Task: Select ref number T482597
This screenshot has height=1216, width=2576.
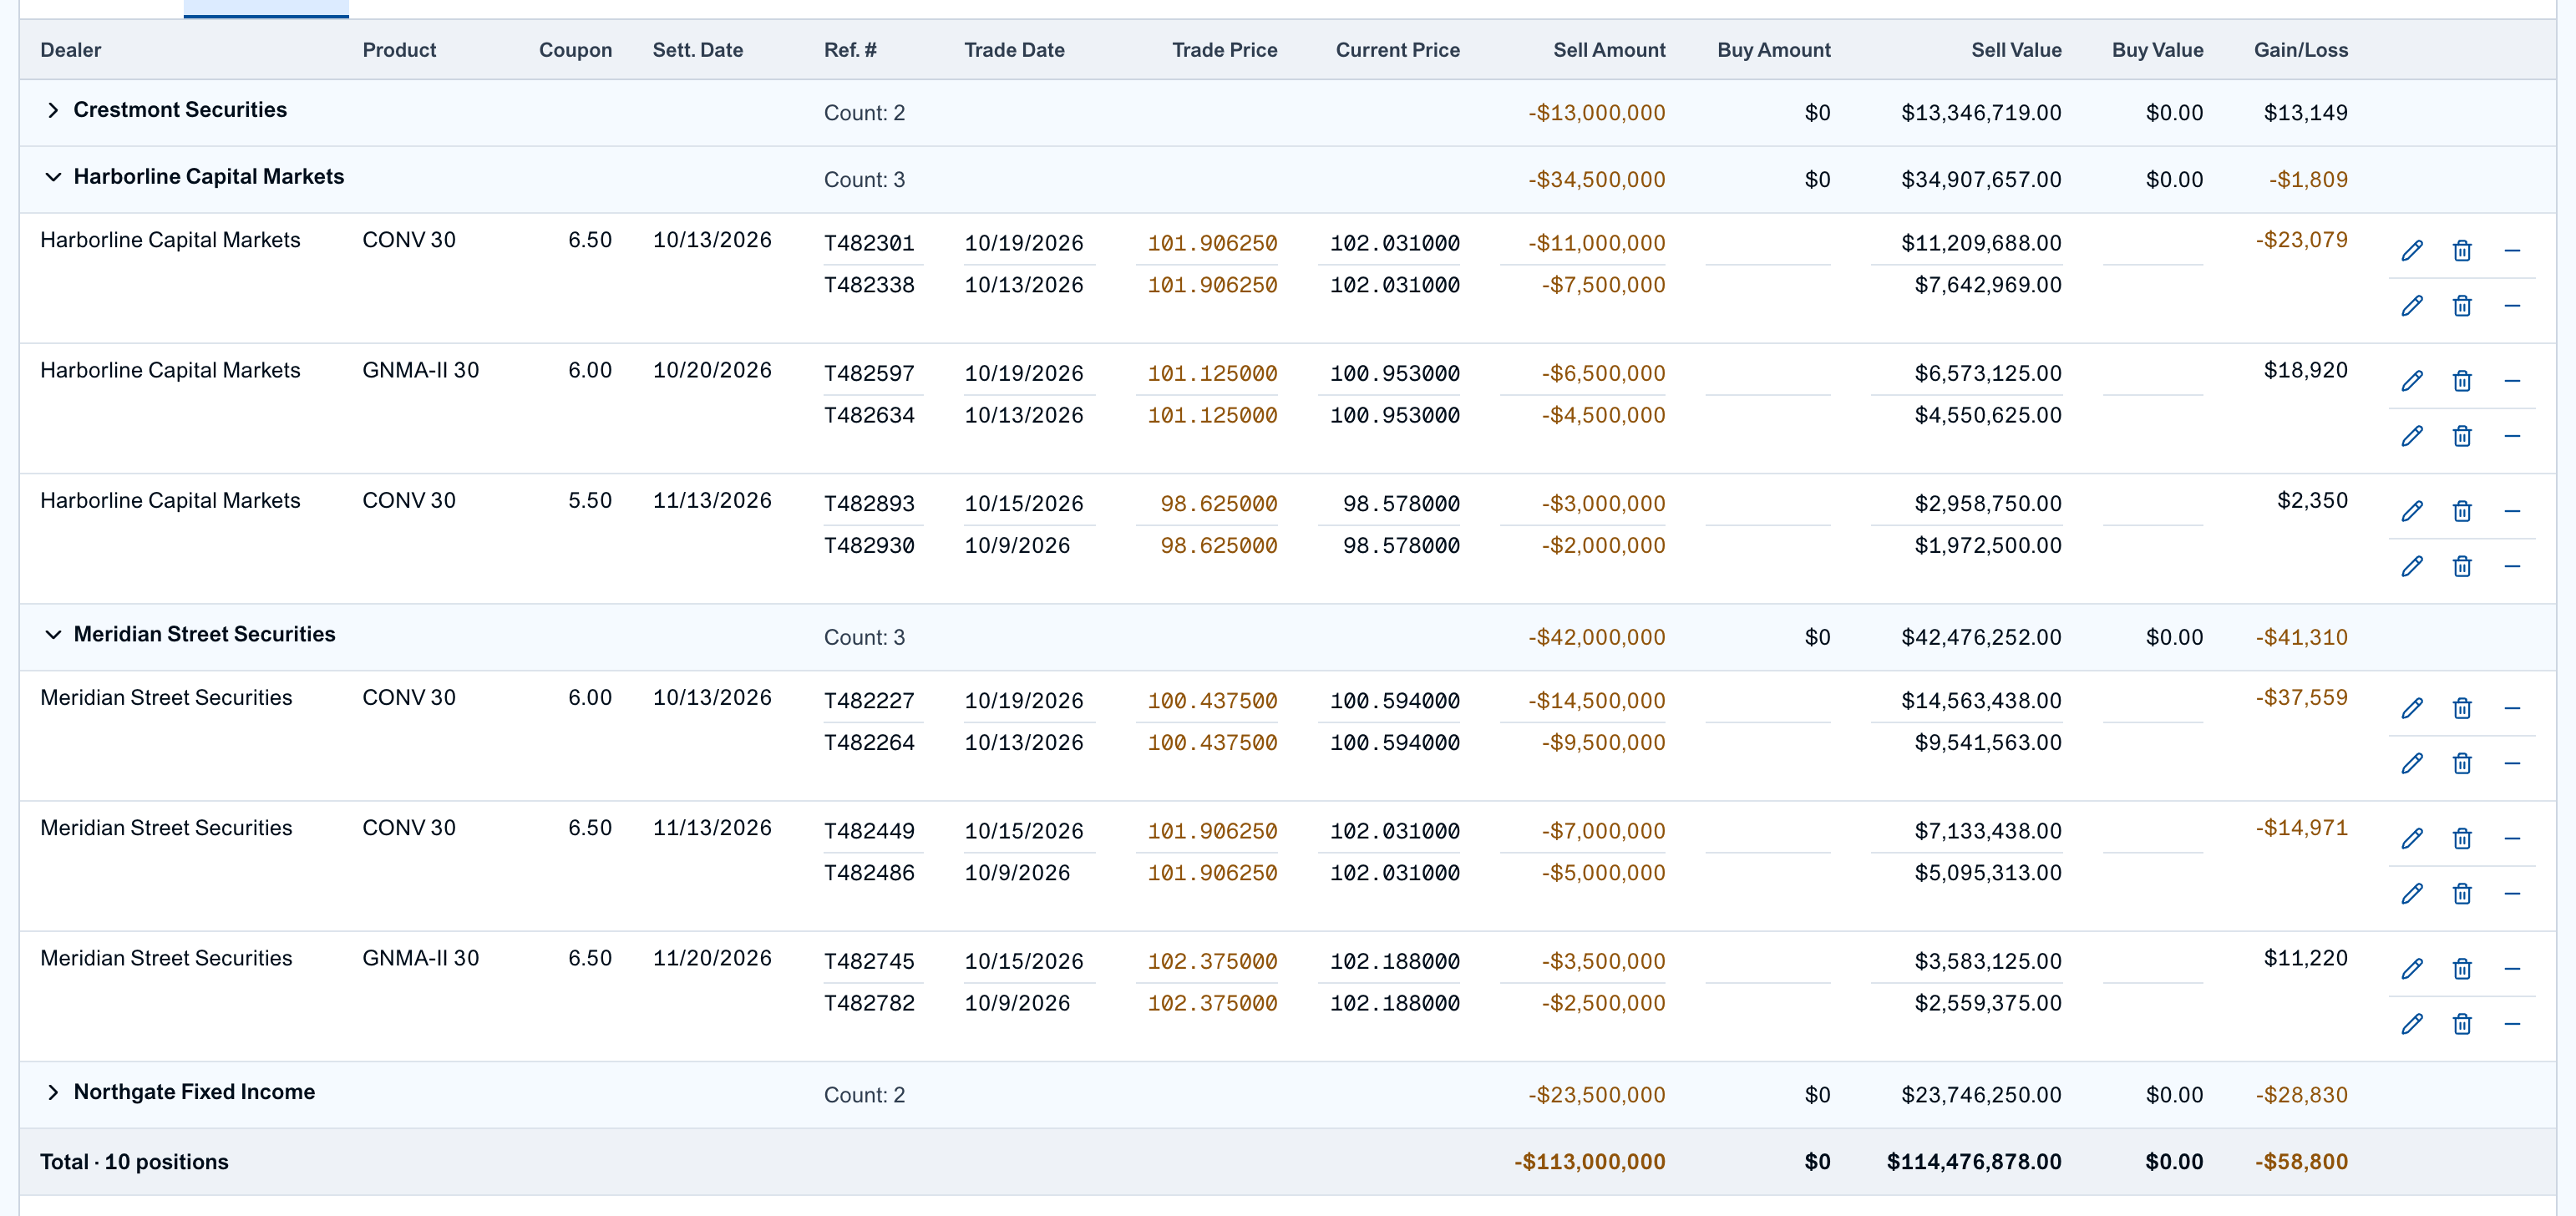Action: pos(869,373)
